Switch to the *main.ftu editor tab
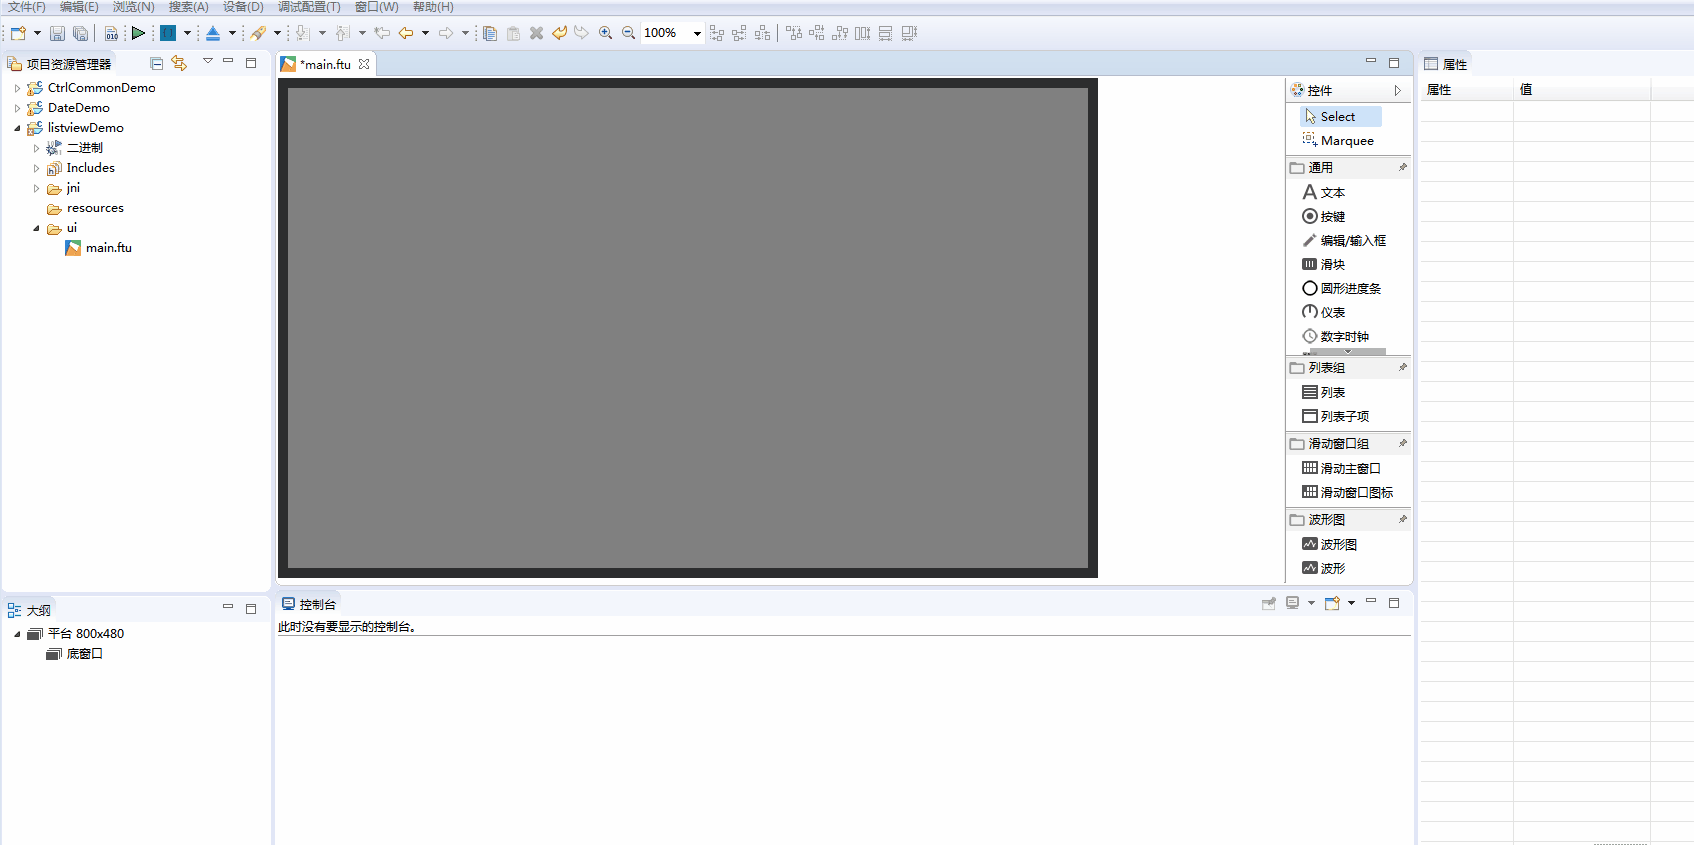The width and height of the screenshot is (1694, 845). click(325, 64)
